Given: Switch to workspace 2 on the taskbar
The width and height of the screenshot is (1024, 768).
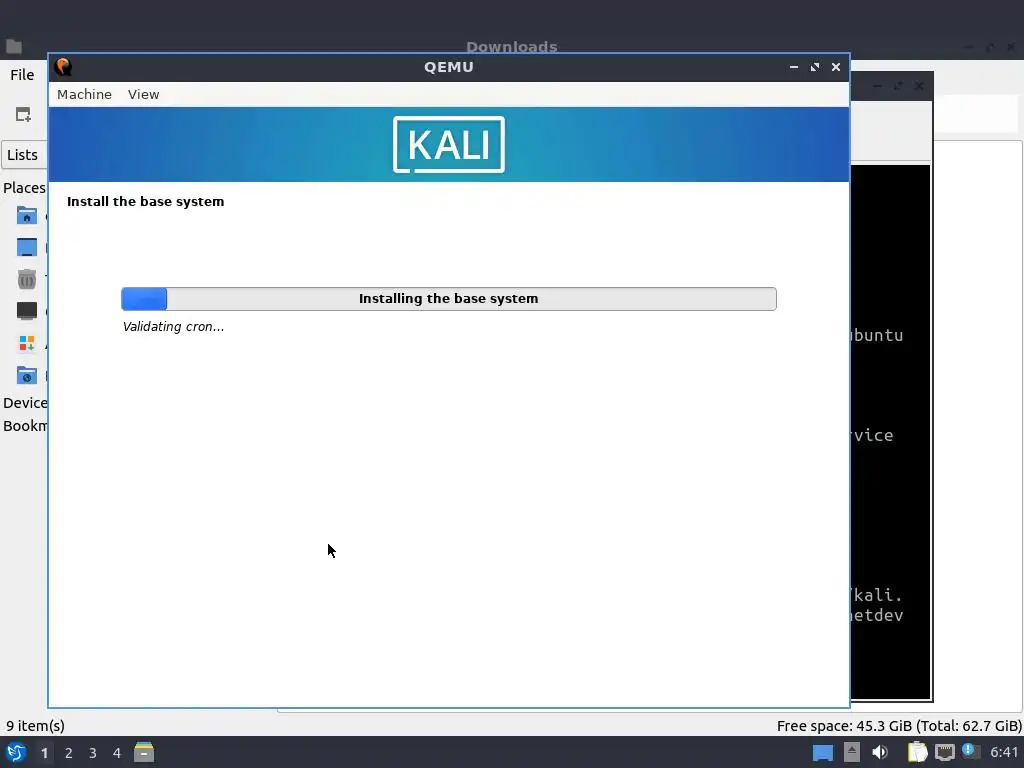Looking at the screenshot, I should coord(69,753).
